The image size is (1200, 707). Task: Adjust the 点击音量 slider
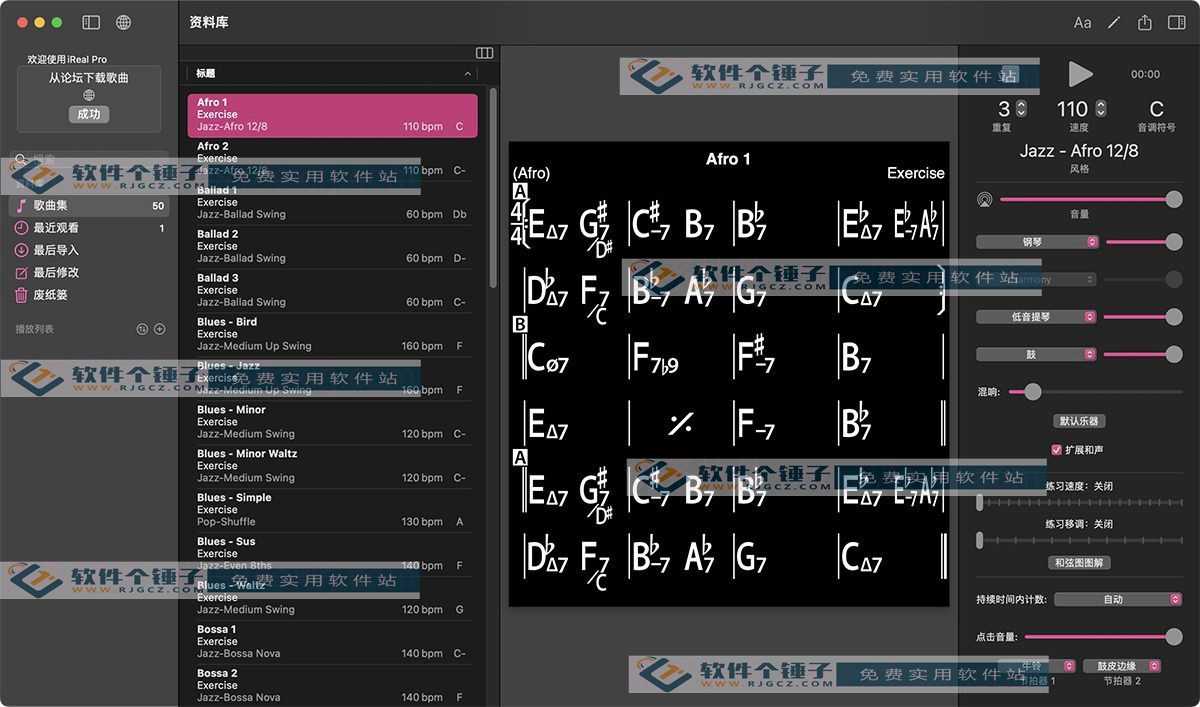pos(1104,637)
